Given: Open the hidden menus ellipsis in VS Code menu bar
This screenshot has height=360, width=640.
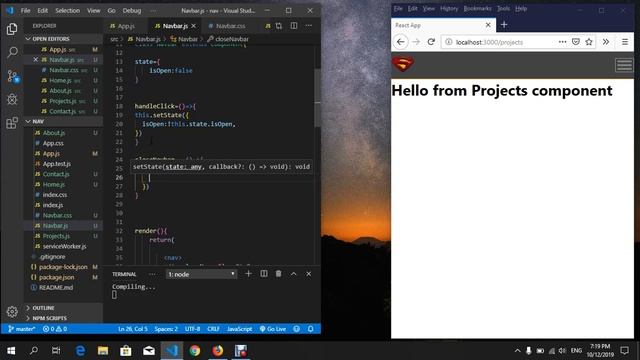Looking at the screenshot, I should 153,11.
